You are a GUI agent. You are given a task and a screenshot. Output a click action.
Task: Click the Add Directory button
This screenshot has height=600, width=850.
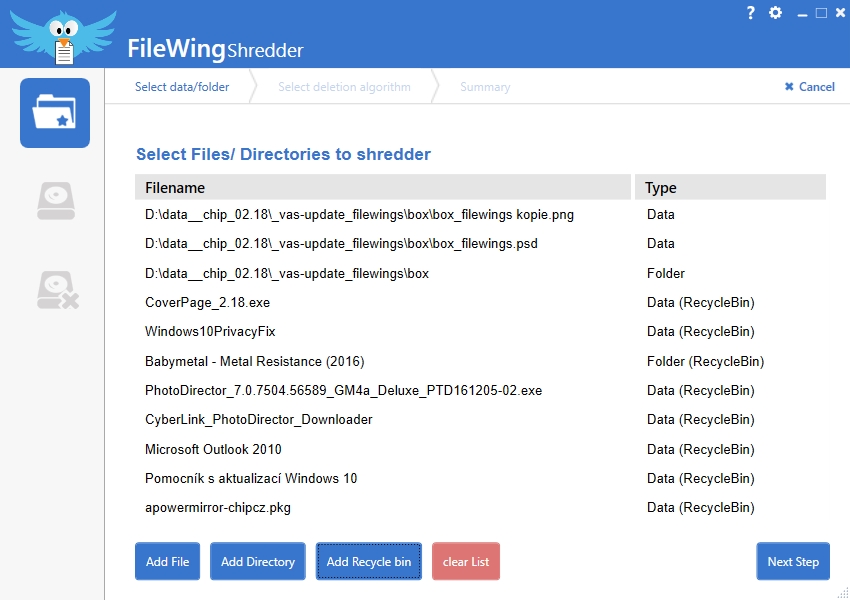tap(257, 562)
